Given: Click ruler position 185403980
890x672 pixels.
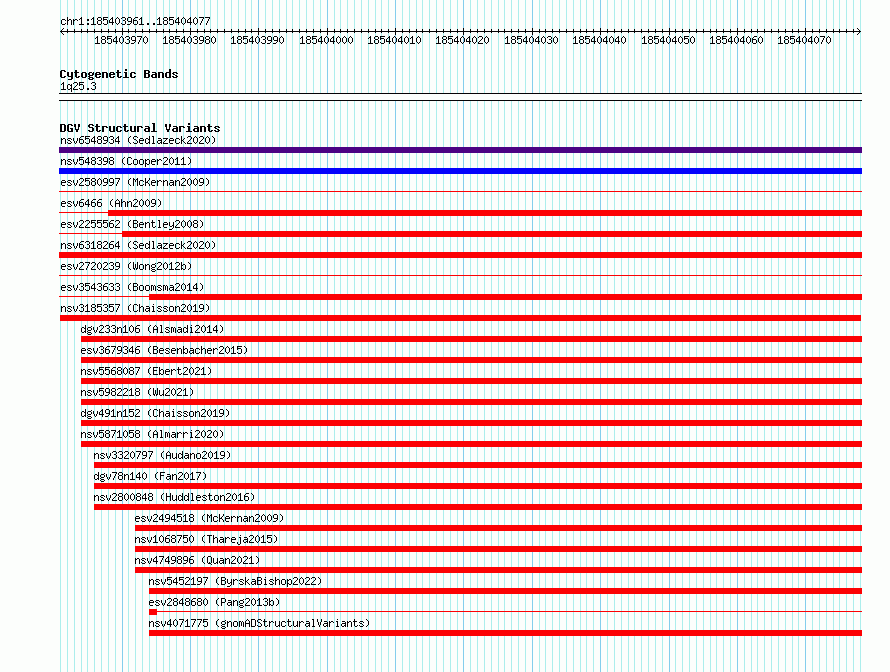Looking at the screenshot, I should click(x=190, y=40).
